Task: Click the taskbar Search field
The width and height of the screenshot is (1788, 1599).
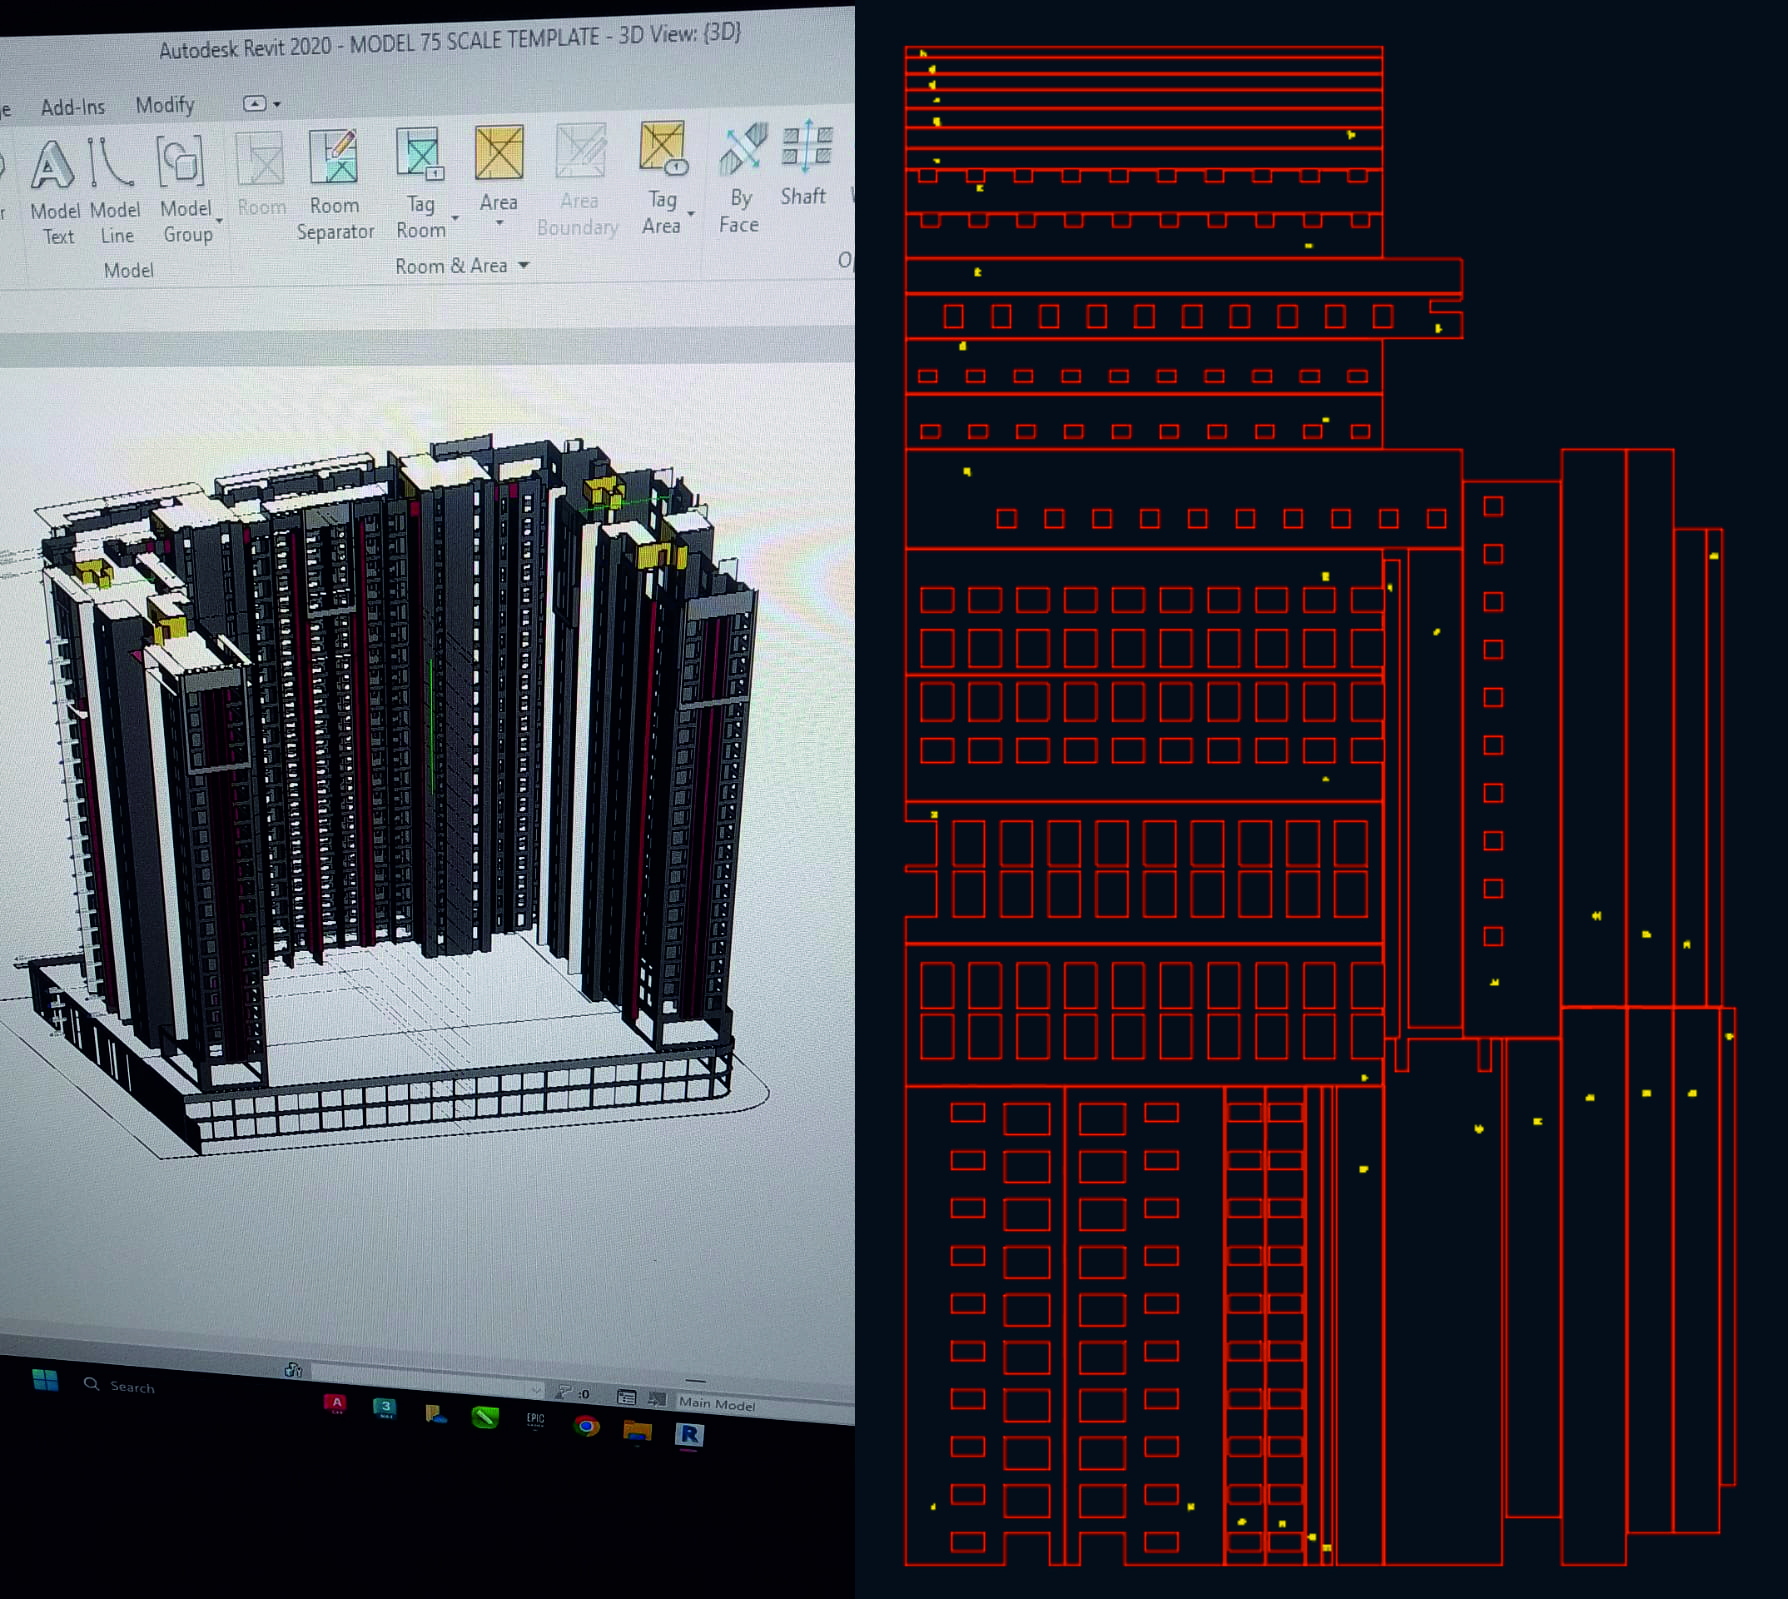Action: coord(132,1386)
